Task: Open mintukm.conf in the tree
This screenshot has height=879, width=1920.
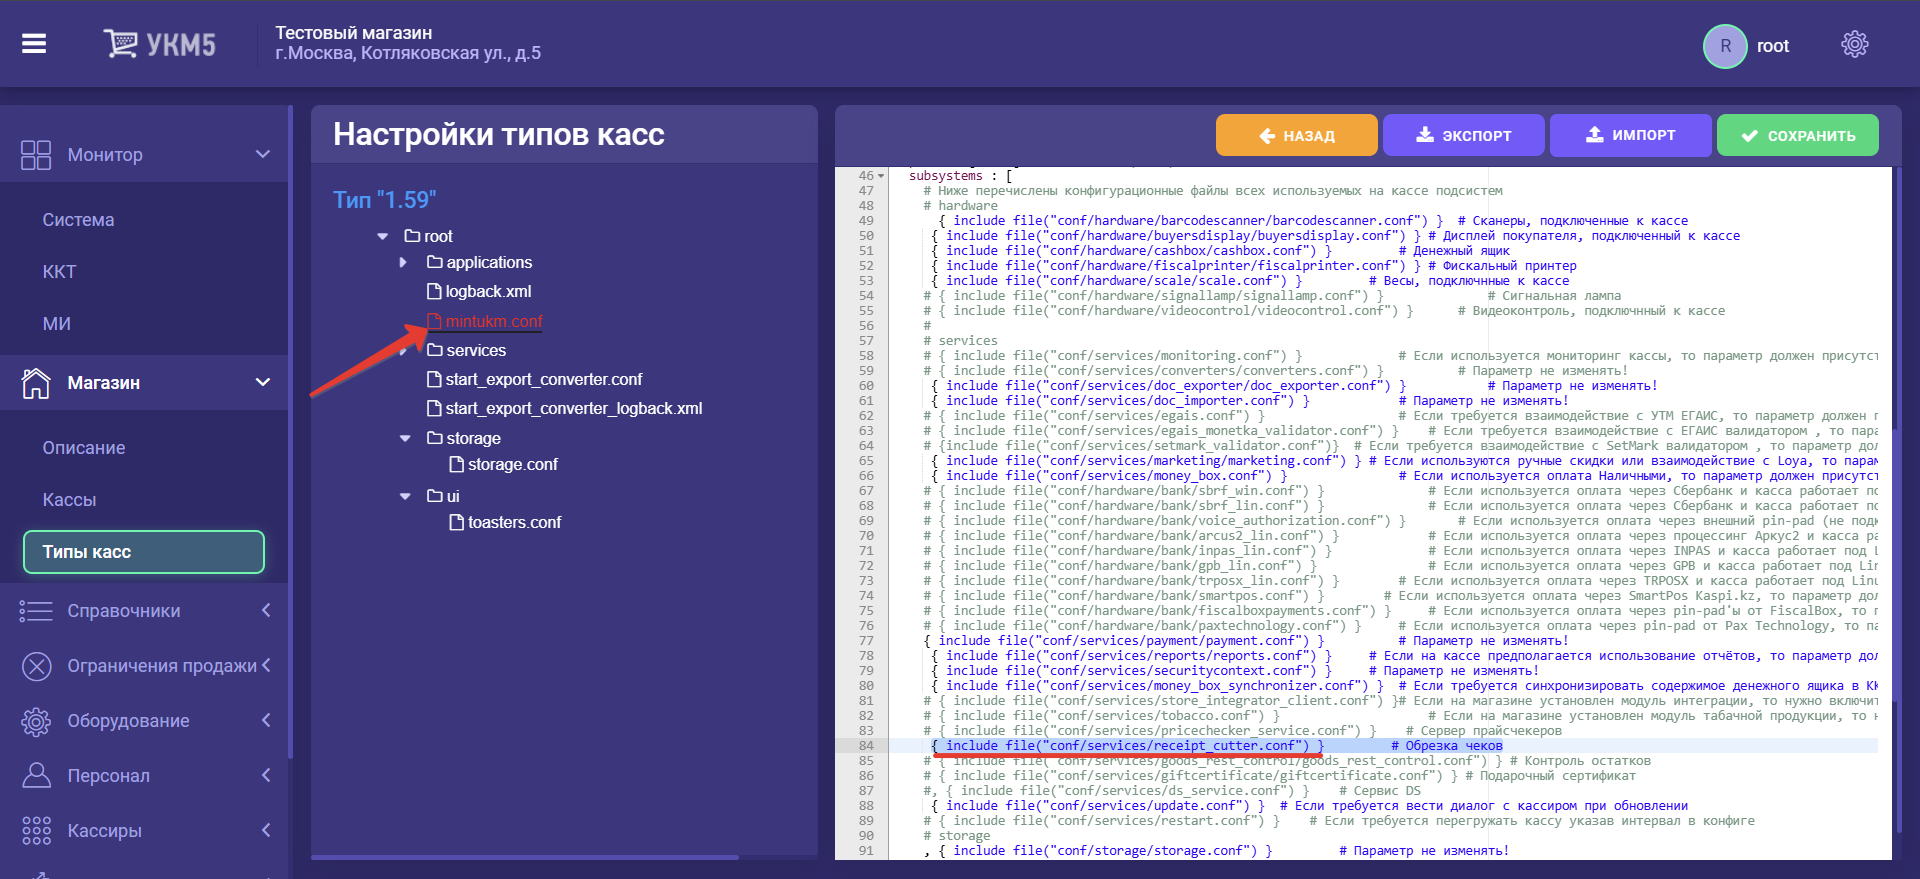Action: point(494,321)
